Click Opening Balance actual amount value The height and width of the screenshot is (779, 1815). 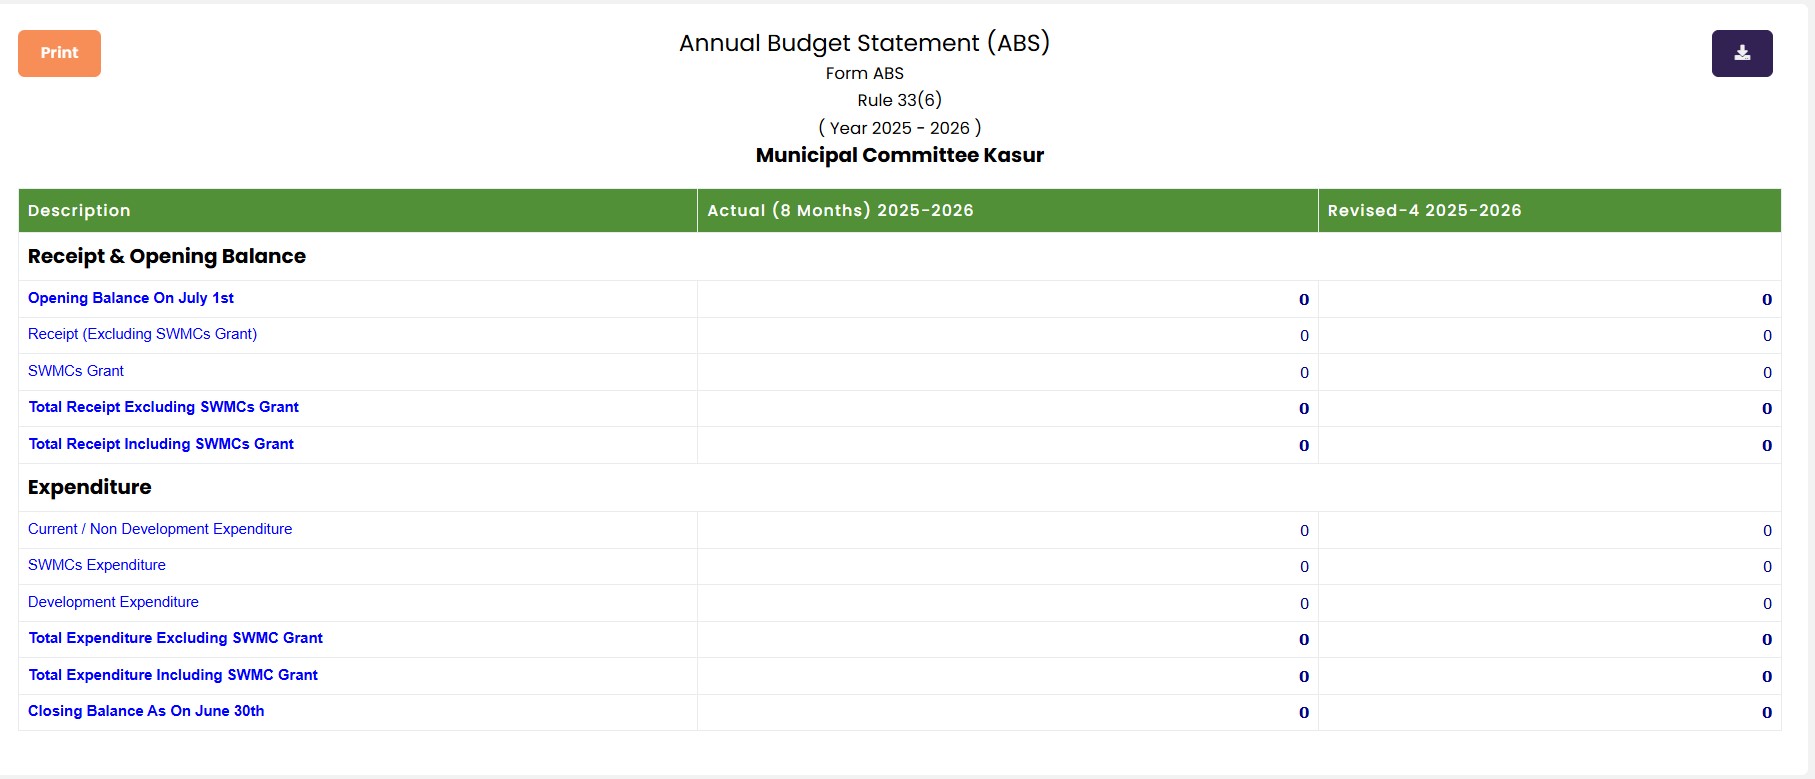pos(1303,300)
